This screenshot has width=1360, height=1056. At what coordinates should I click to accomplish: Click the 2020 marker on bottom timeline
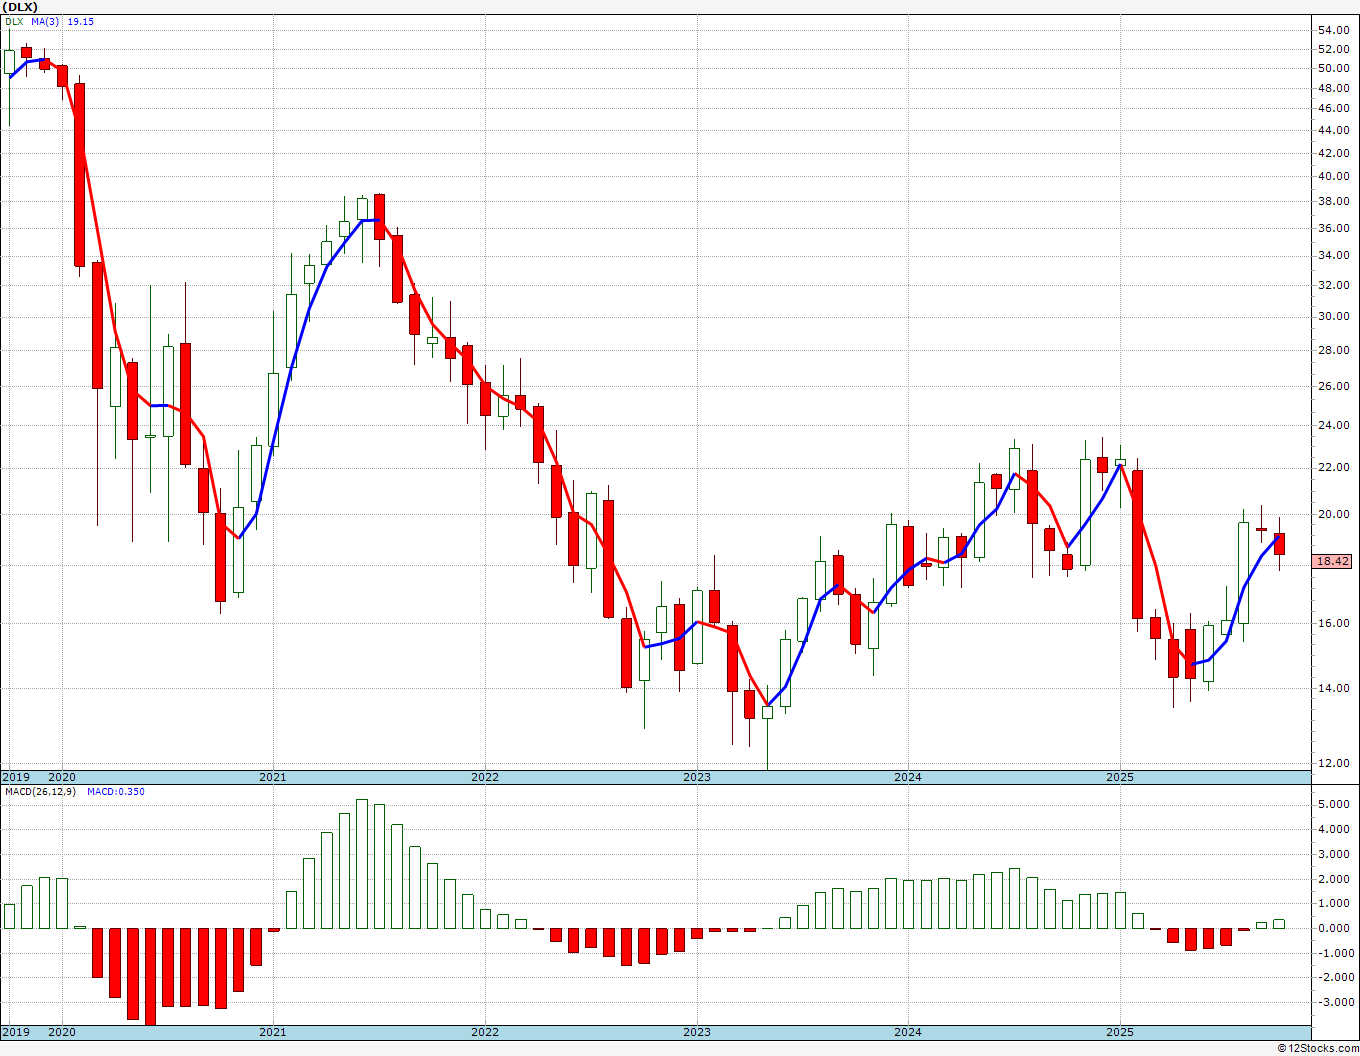(x=62, y=1032)
